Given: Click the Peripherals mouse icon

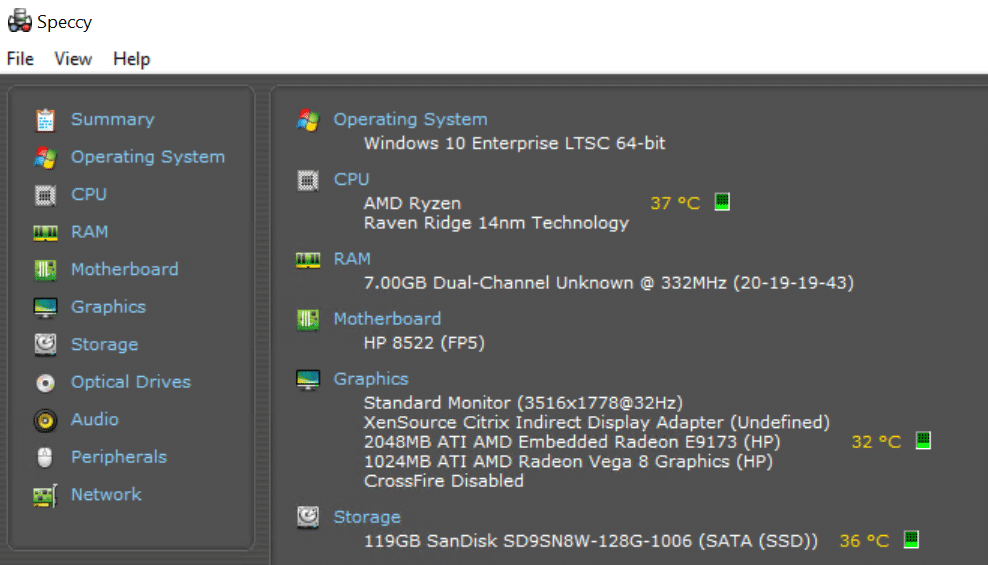Looking at the screenshot, I should pos(45,457).
